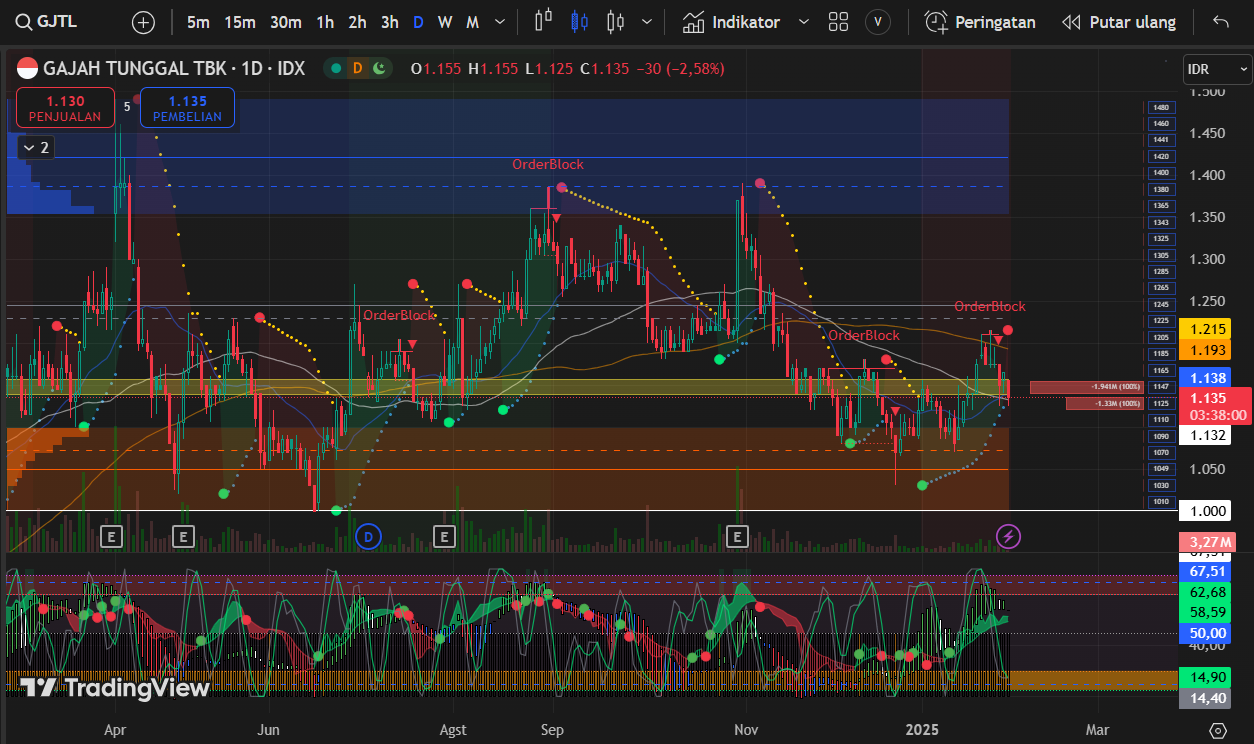Select the 1h timeframe

[x=325, y=22]
